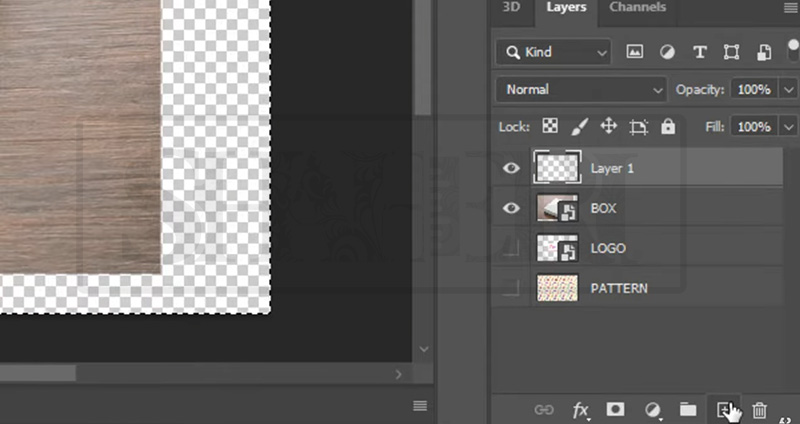Click the adjustment layer filter icon
This screenshot has width=800, height=424.
666,52
